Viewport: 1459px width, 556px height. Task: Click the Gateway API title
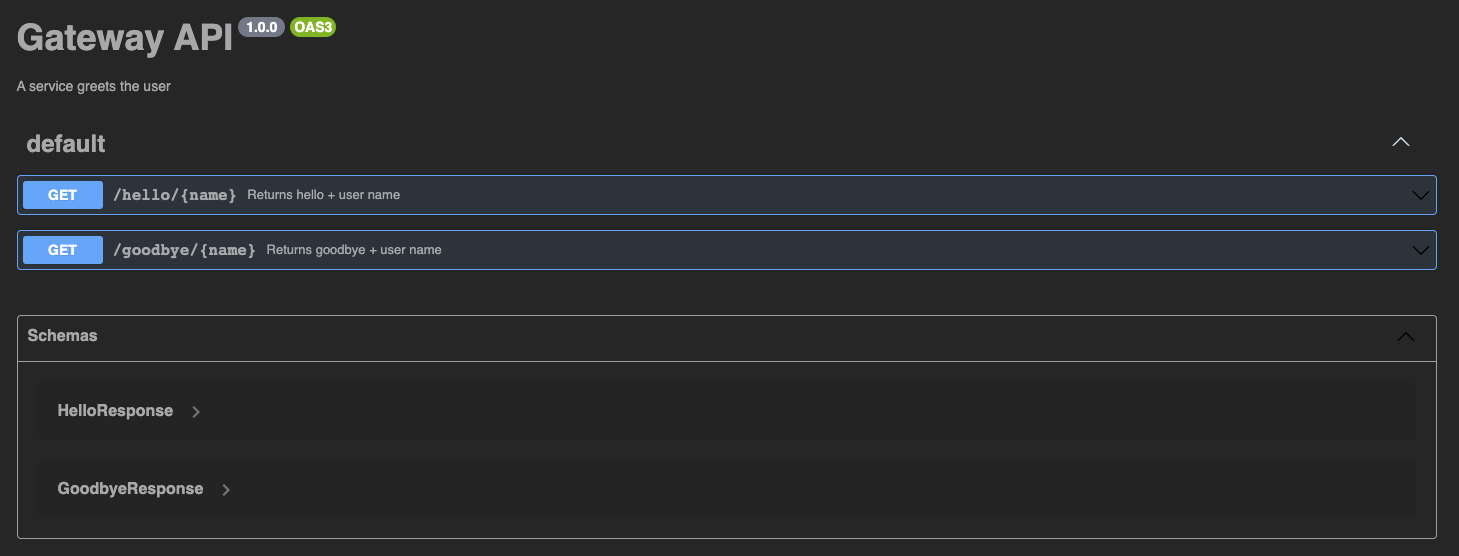click(x=125, y=38)
